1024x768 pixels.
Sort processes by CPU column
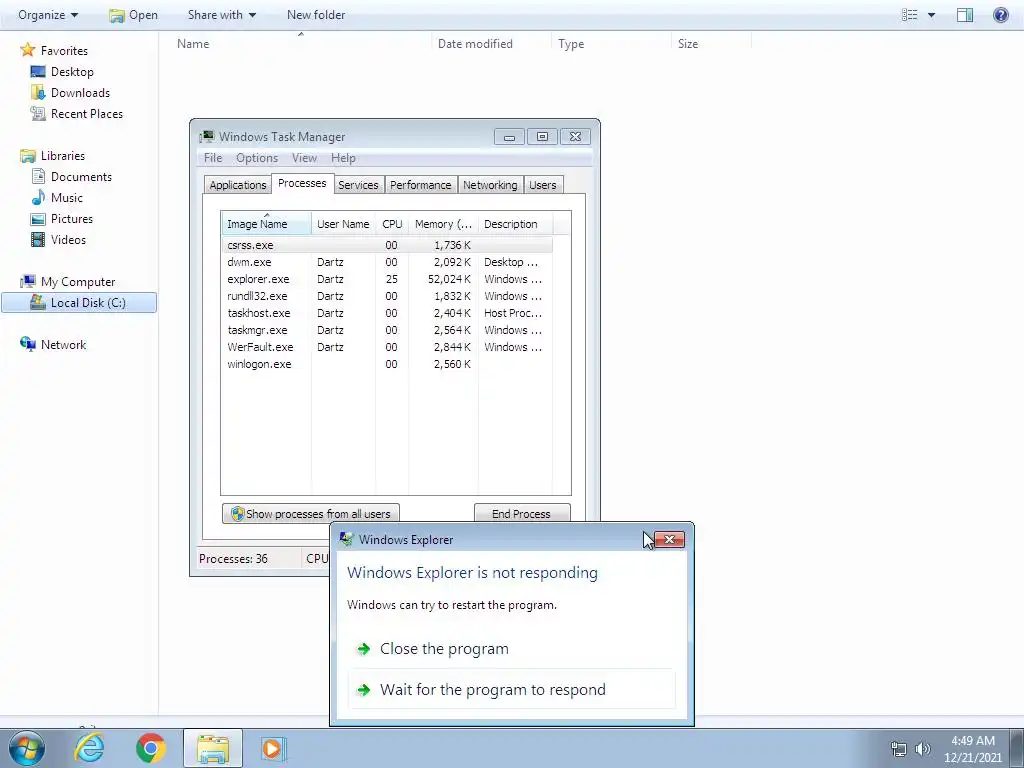click(392, 224)
